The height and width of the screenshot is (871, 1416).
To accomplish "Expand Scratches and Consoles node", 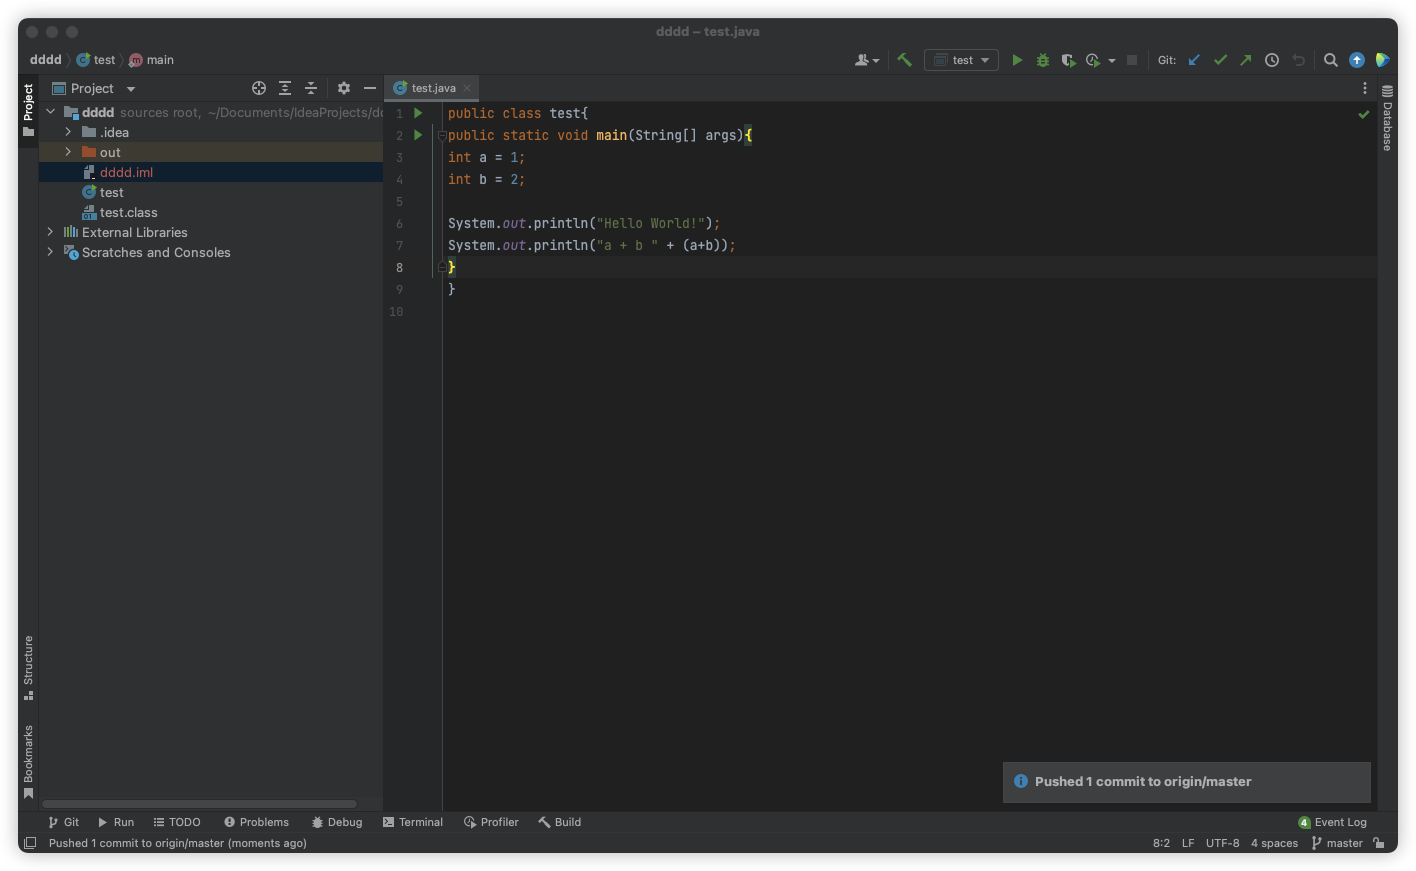I will [50, 252].
